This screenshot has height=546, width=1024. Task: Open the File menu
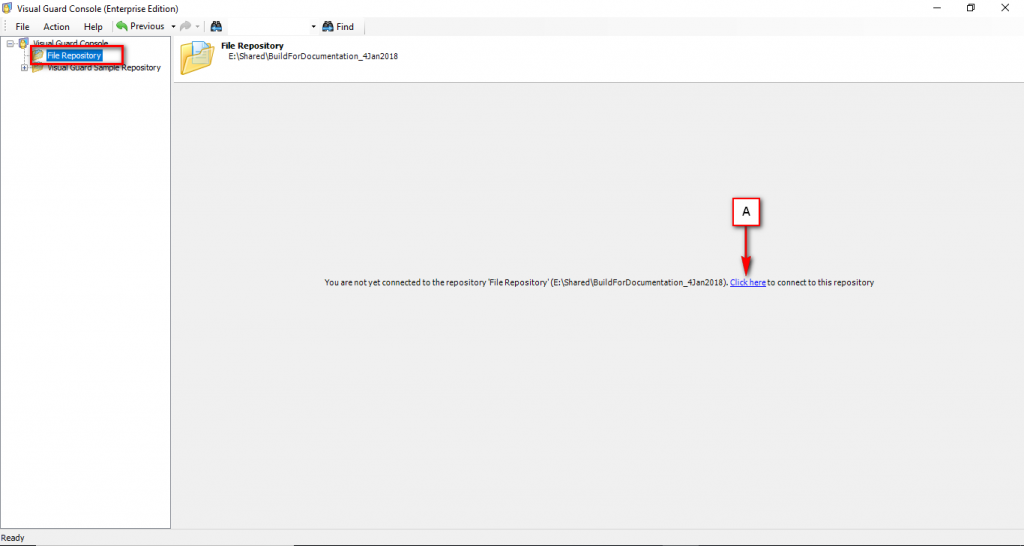point(22,26)
